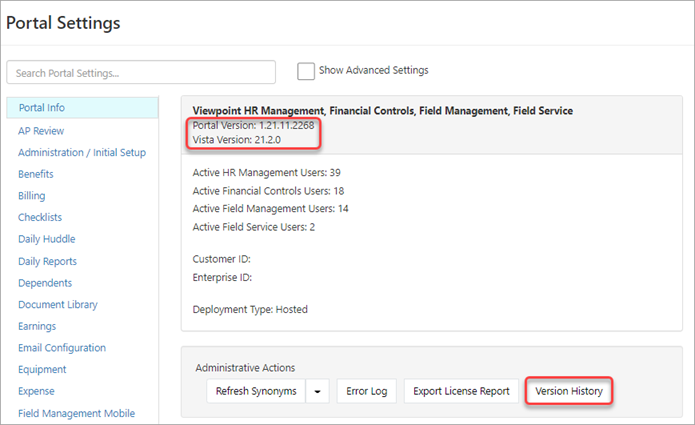Click the Enterprise ID label
Screen dimensions: 695x425
(x=222, y=277)
